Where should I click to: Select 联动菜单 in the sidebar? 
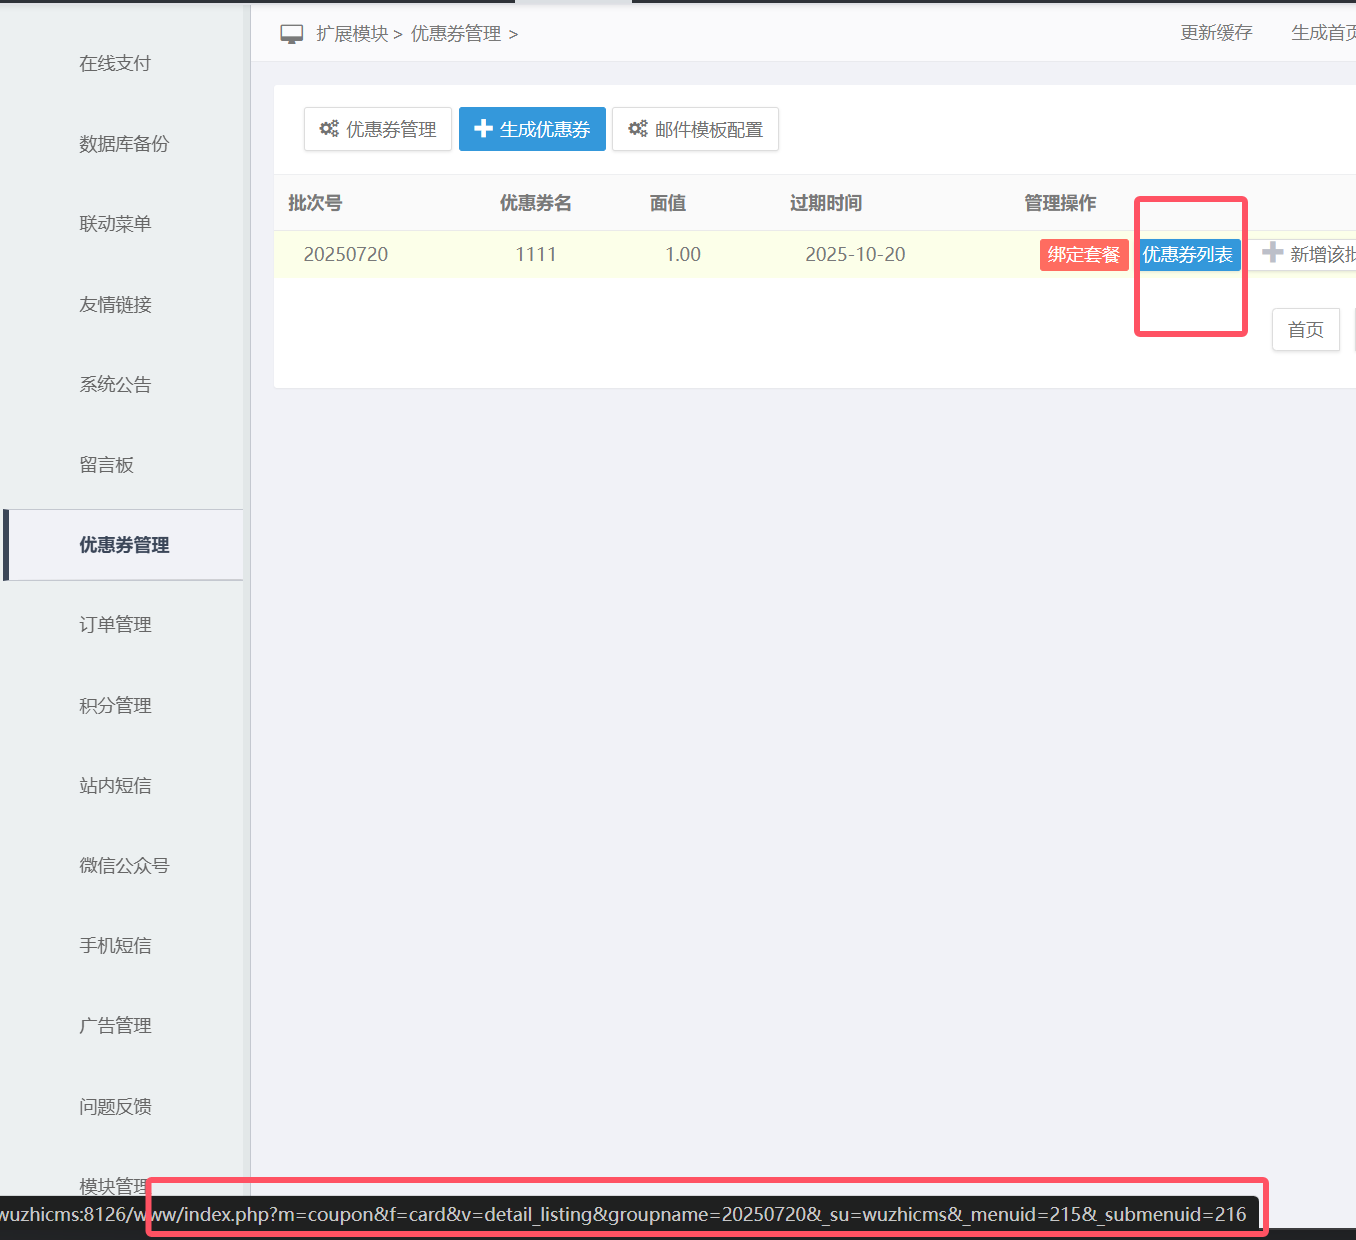pos(115,224)
